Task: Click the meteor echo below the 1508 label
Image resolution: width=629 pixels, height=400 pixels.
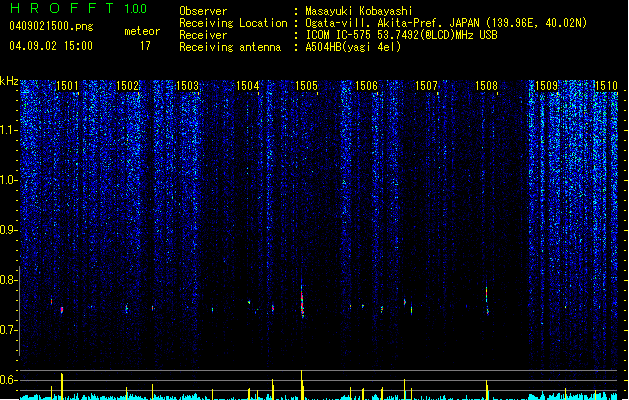Action: click(x=487, y=301)
